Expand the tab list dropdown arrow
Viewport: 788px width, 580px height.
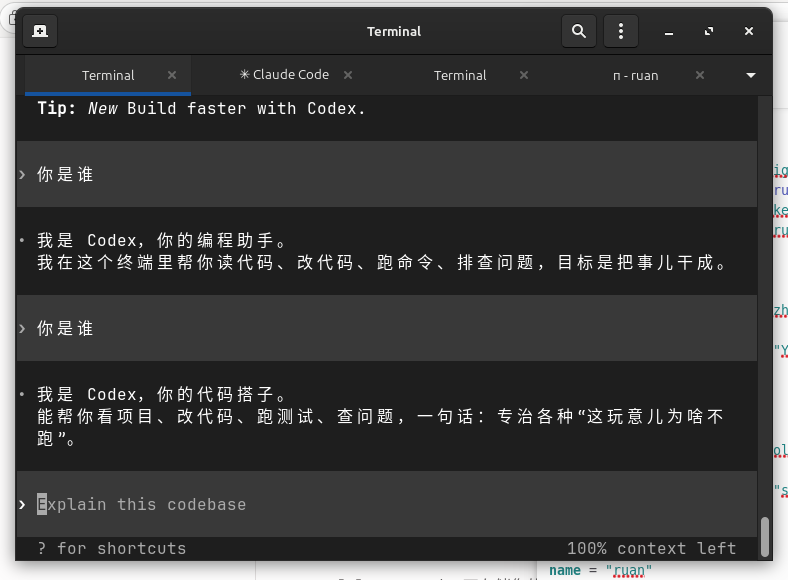(x=751, y=75)
